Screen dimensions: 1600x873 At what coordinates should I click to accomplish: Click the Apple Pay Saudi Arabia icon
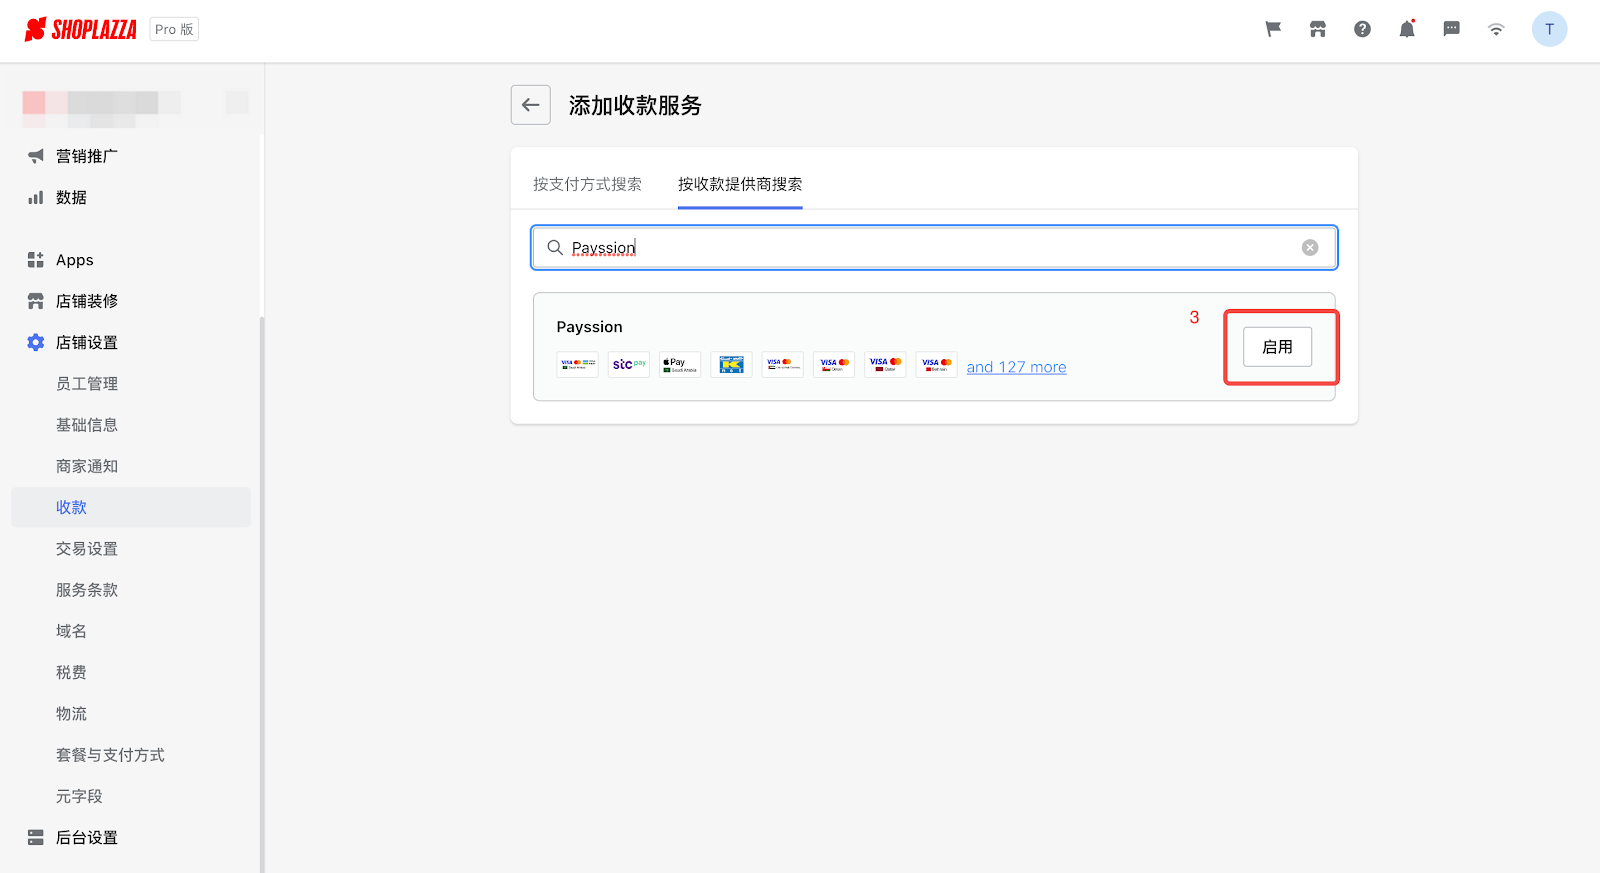coord(680,364)
